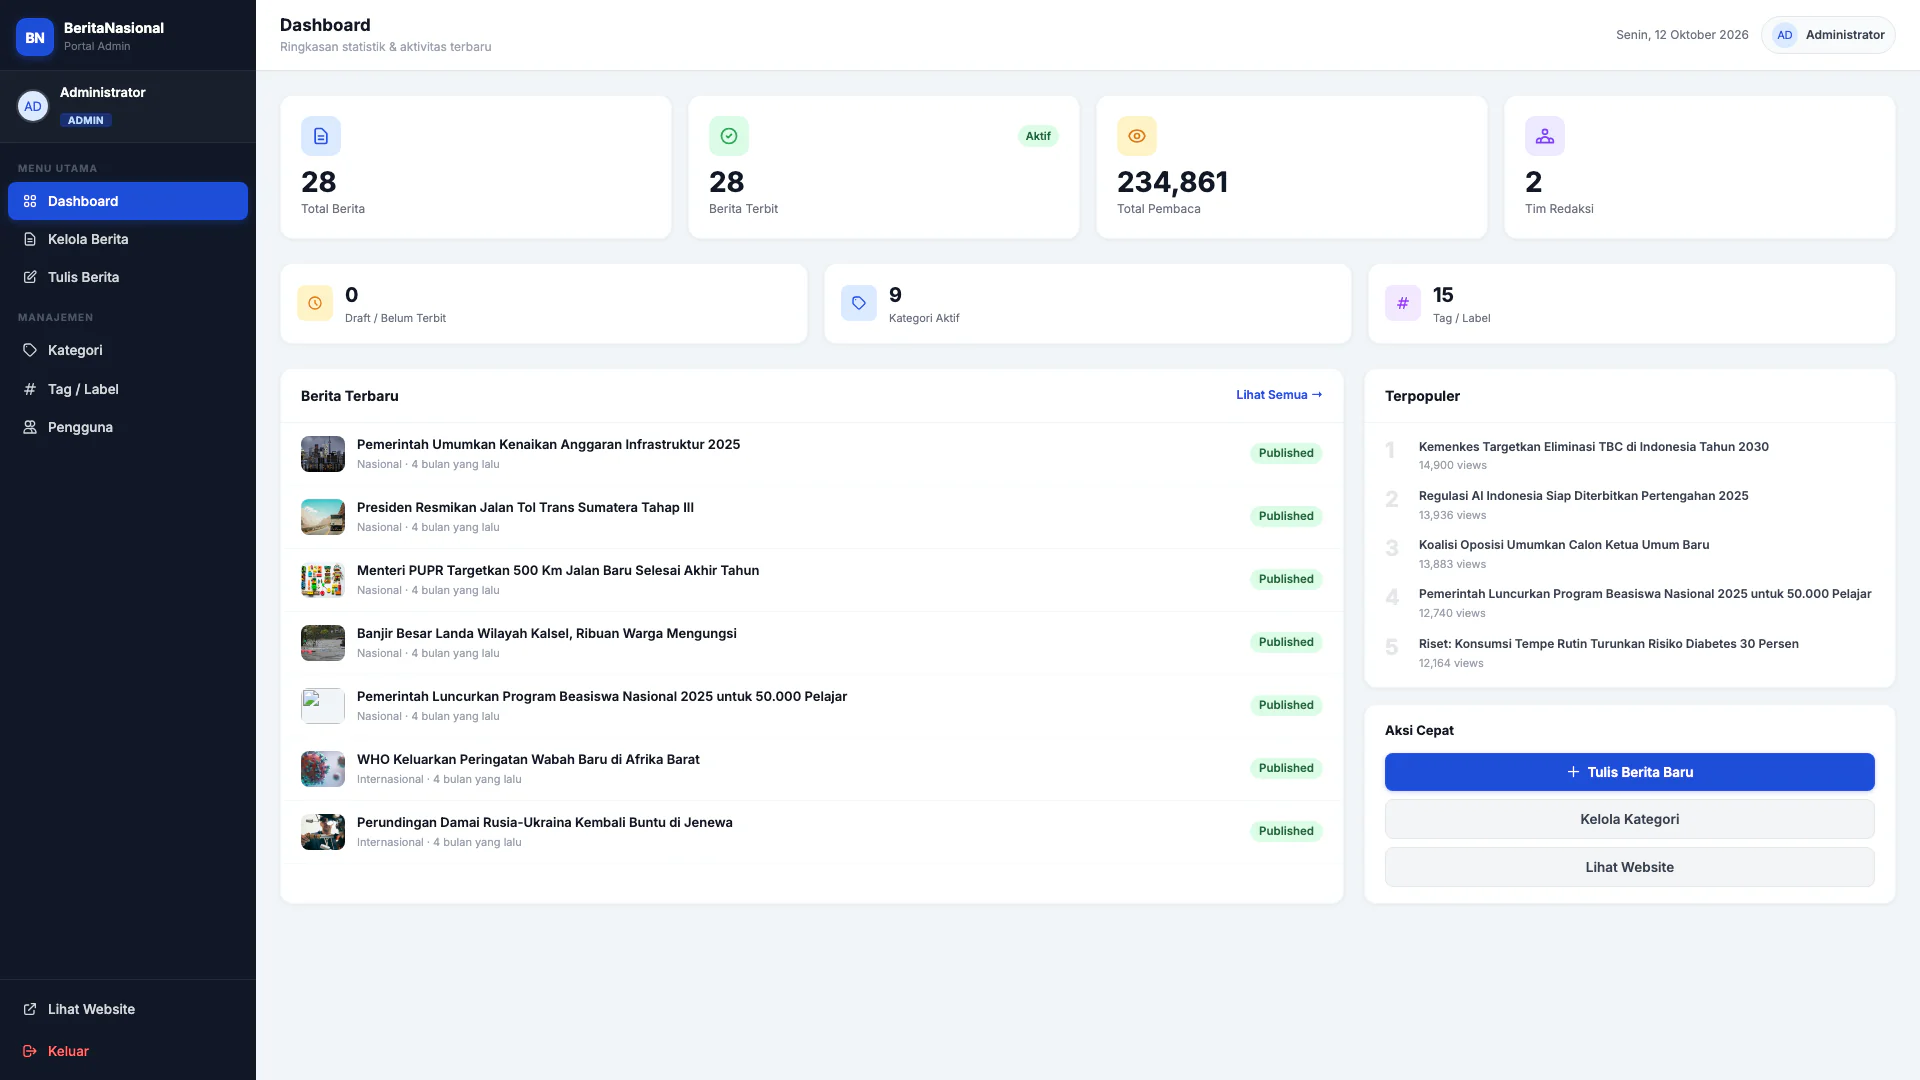Click thumbnail of Banjir Besar Kalsel news
The width and height of the screenshot is (1920, 1080).
tap(323, 643)
